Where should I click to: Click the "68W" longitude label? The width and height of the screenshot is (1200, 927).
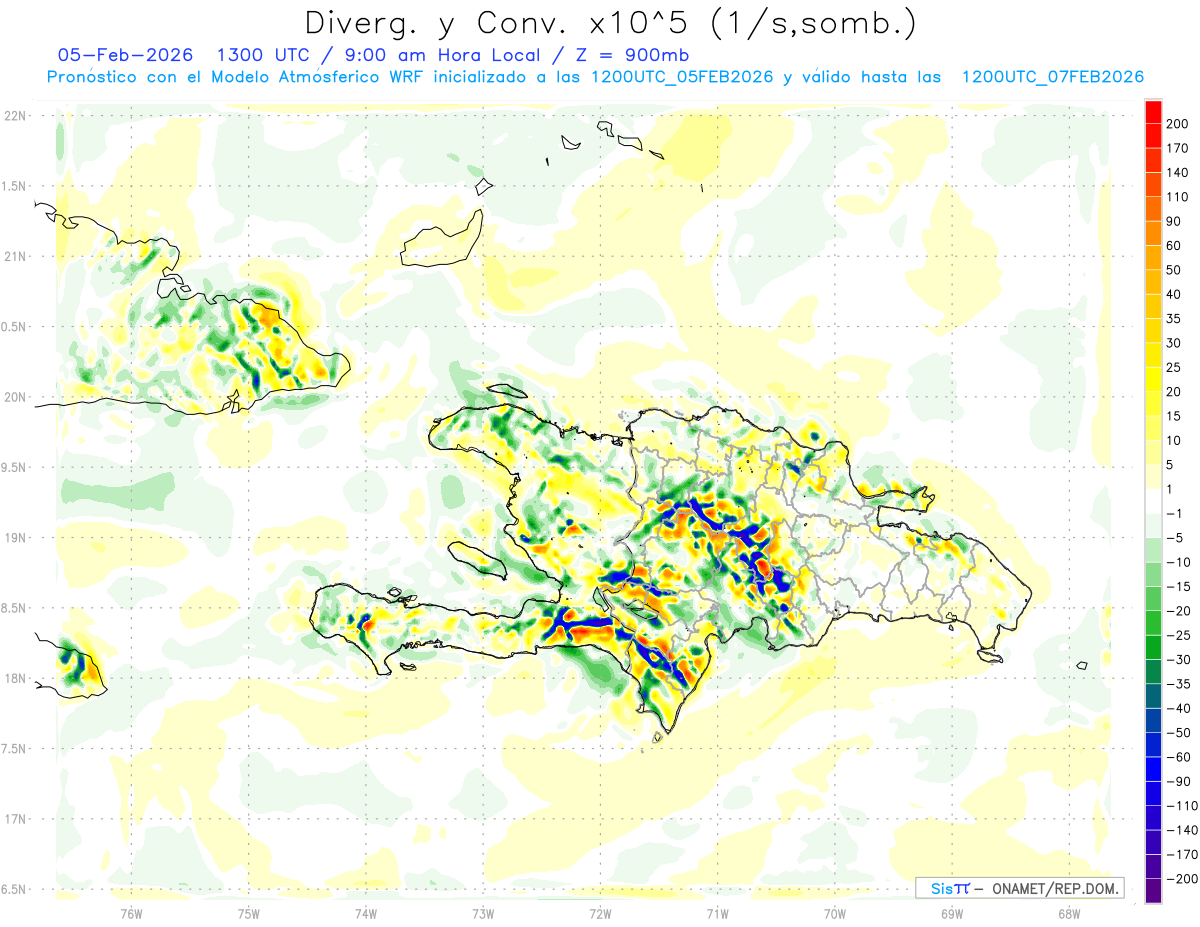click(1069, 913)
